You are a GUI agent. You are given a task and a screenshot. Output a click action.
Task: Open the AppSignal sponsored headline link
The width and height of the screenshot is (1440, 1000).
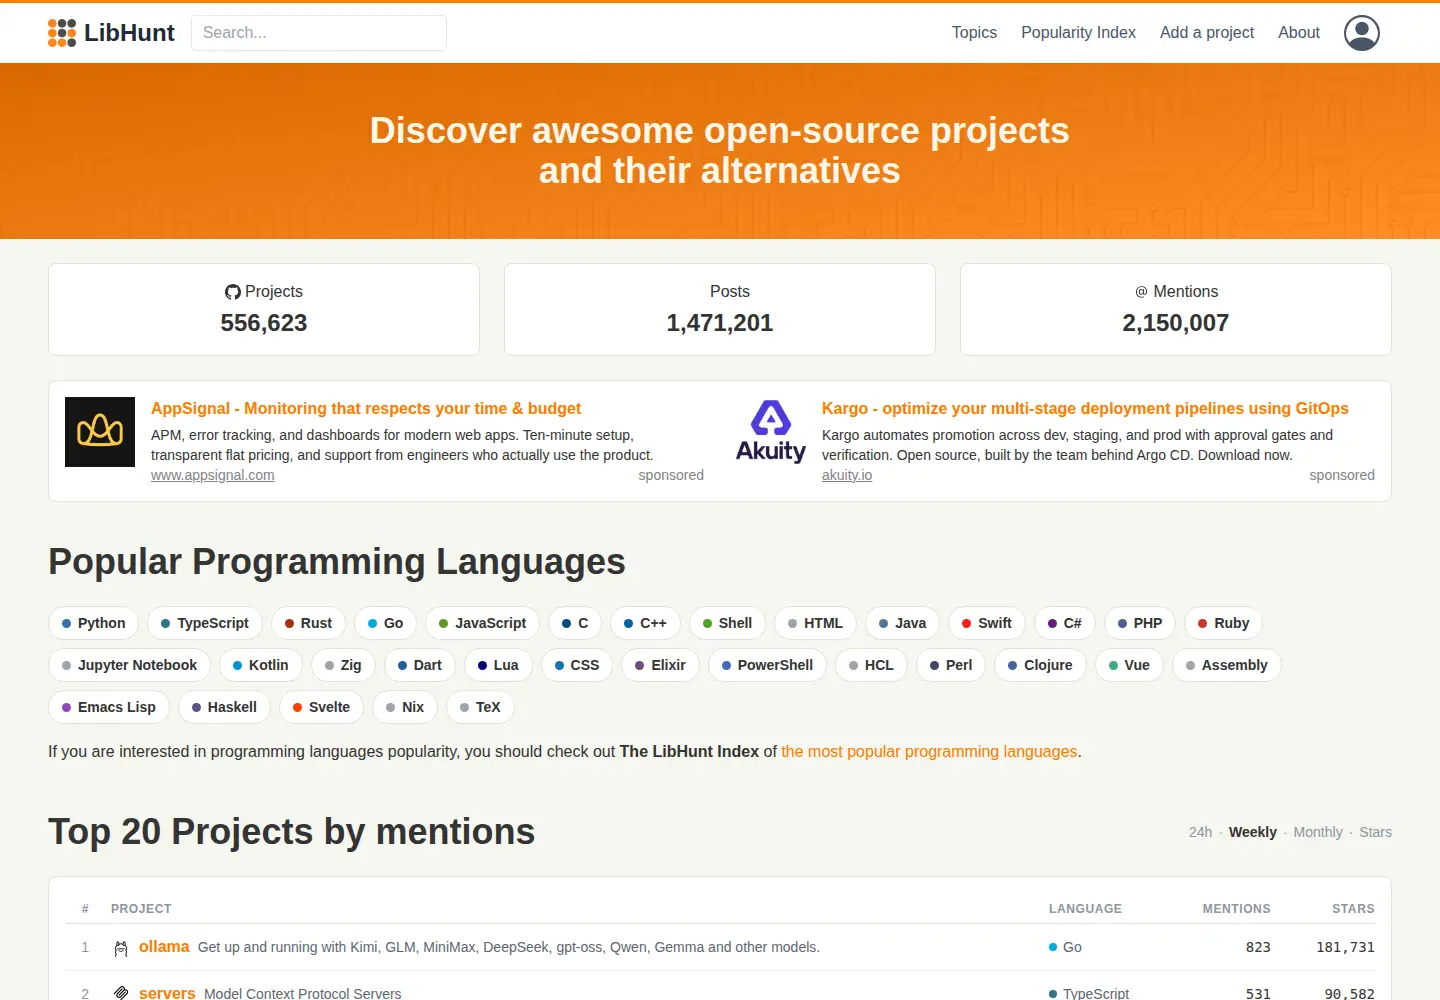(366, 408)
